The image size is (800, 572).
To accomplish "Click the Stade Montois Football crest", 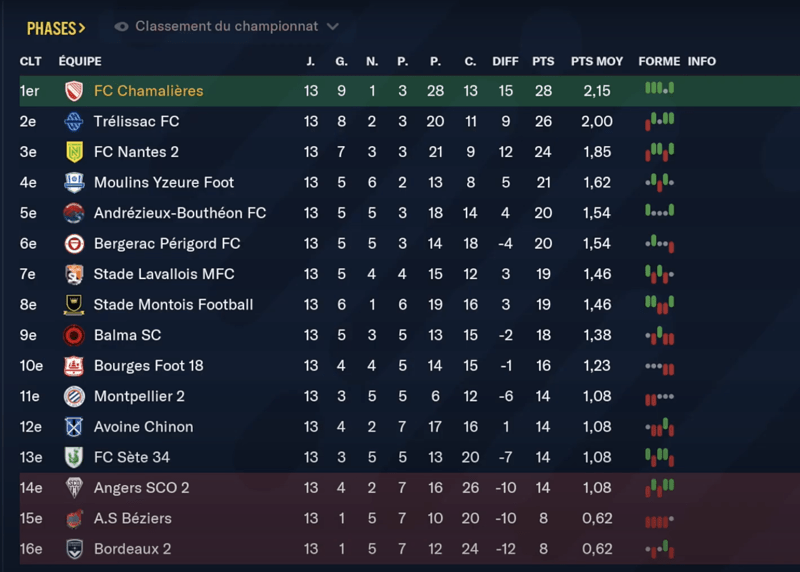I will tap(73, 305).
